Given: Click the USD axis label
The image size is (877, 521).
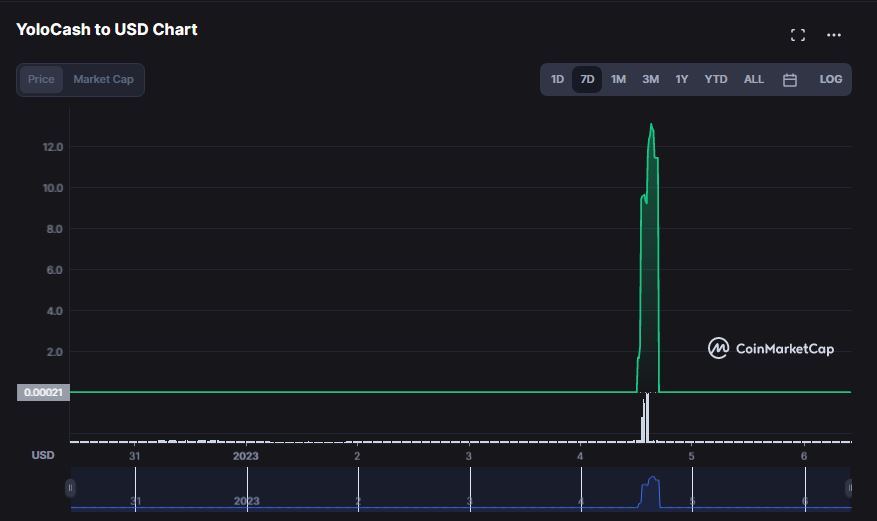Looking at the screenshot, I should 43,455.
